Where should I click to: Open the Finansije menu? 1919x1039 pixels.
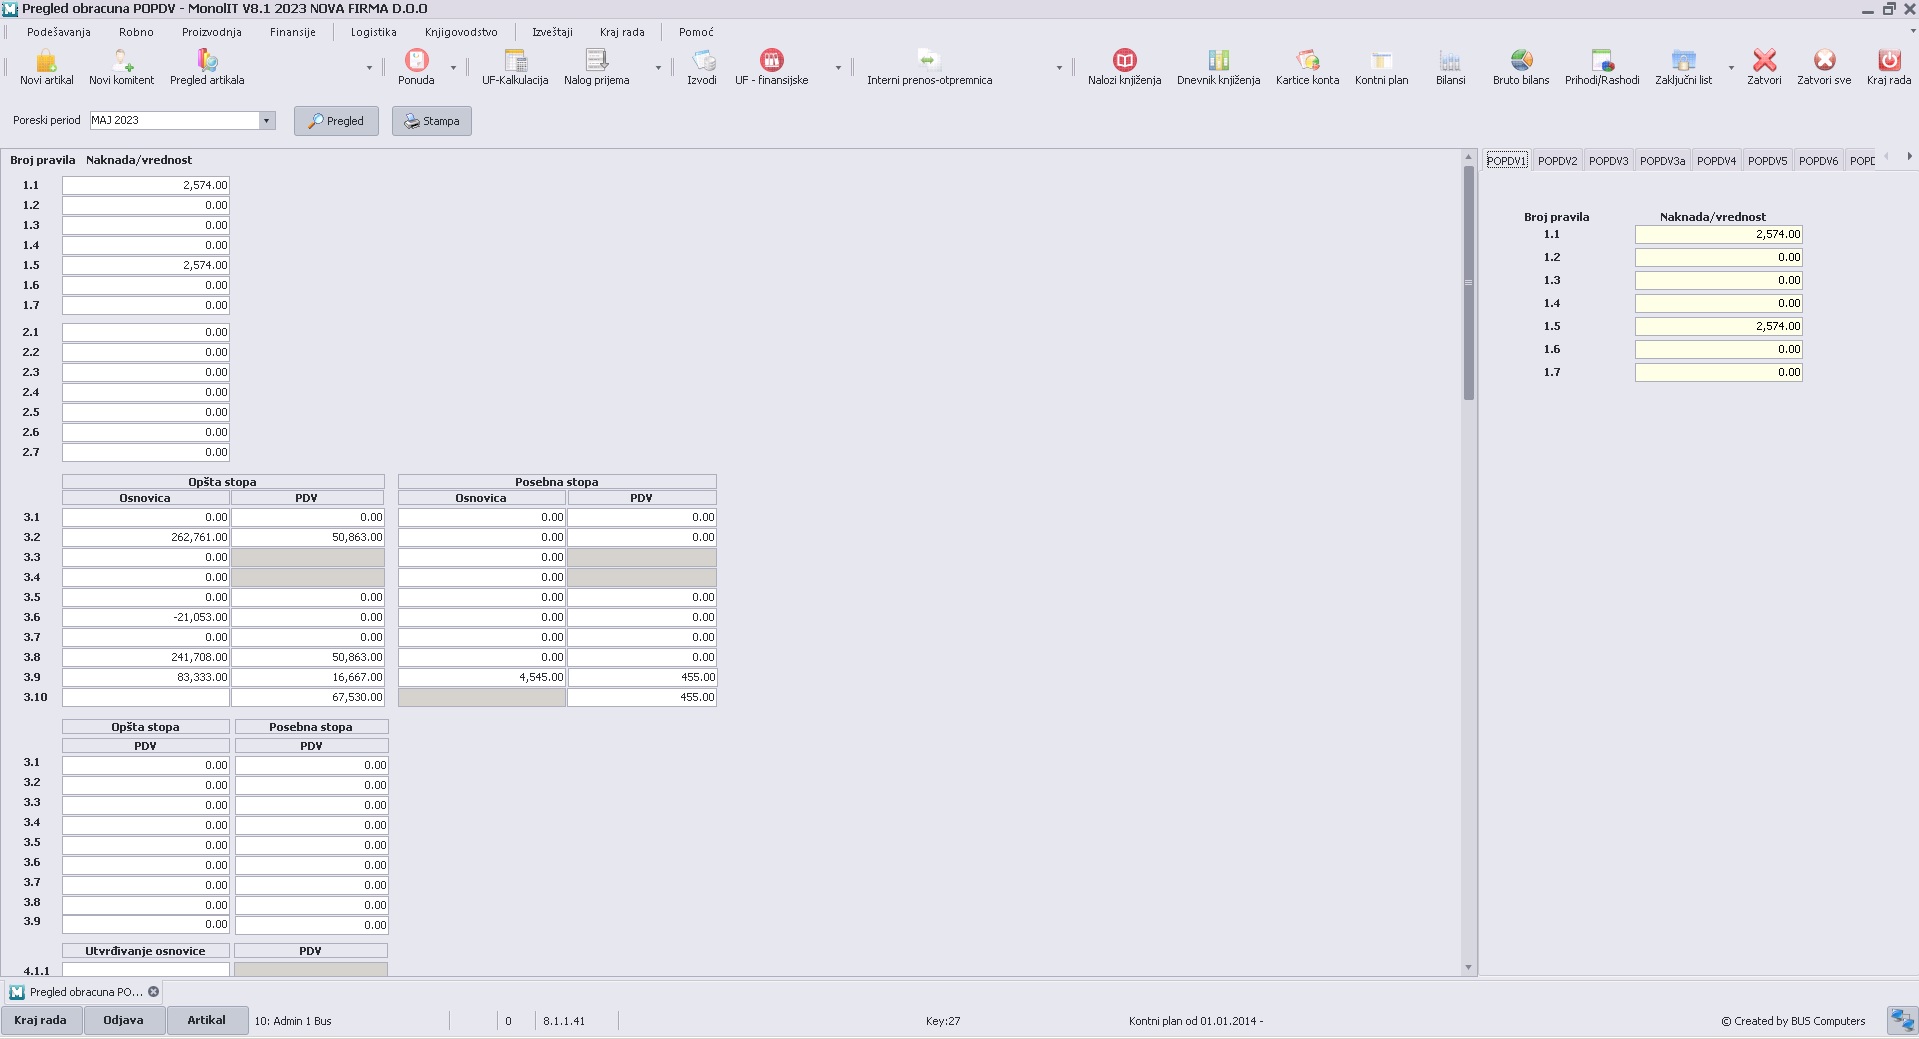coord(293,32)
